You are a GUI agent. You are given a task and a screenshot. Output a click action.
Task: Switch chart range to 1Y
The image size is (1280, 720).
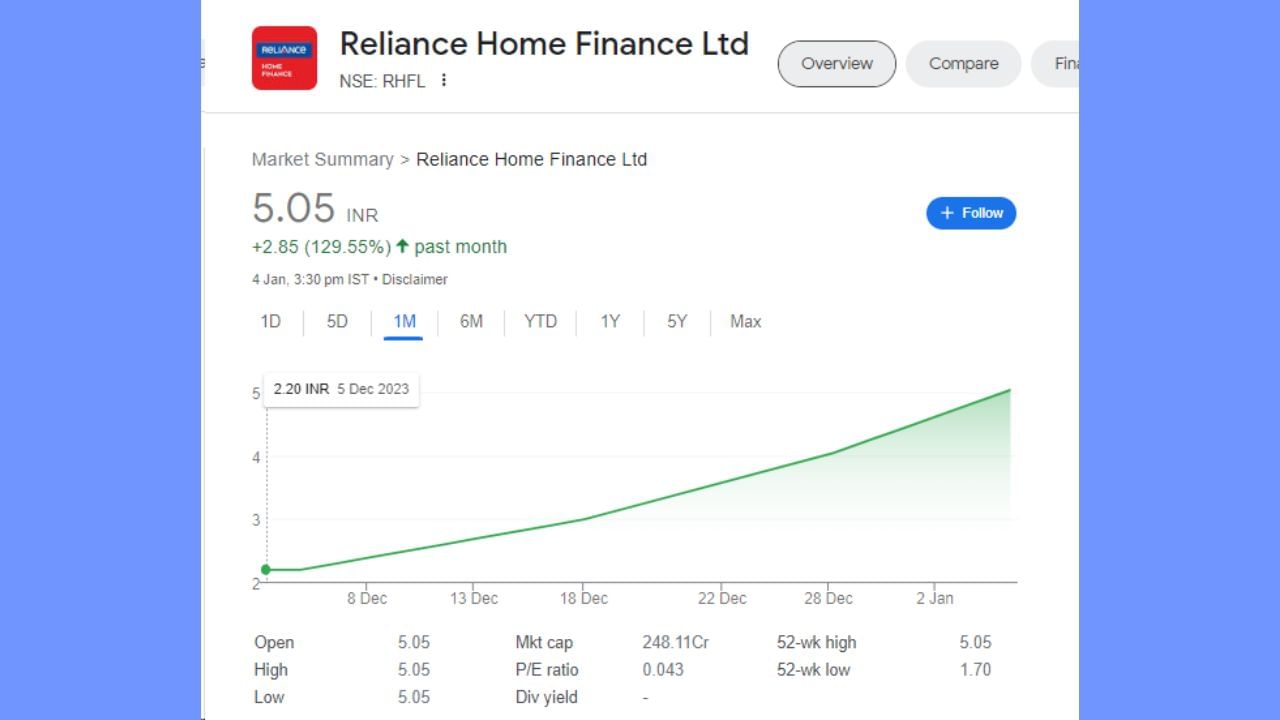[610, 321]
